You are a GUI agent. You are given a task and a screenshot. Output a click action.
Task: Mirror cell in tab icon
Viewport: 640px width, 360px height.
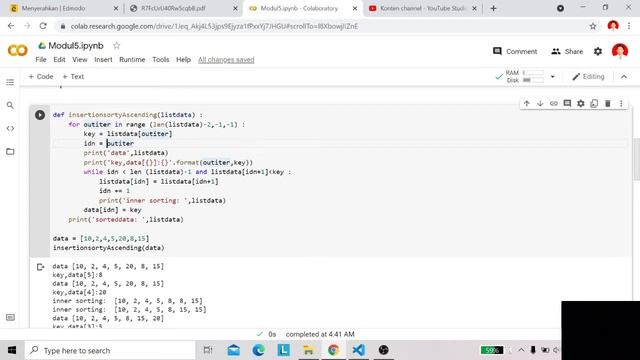coord(594,104)
